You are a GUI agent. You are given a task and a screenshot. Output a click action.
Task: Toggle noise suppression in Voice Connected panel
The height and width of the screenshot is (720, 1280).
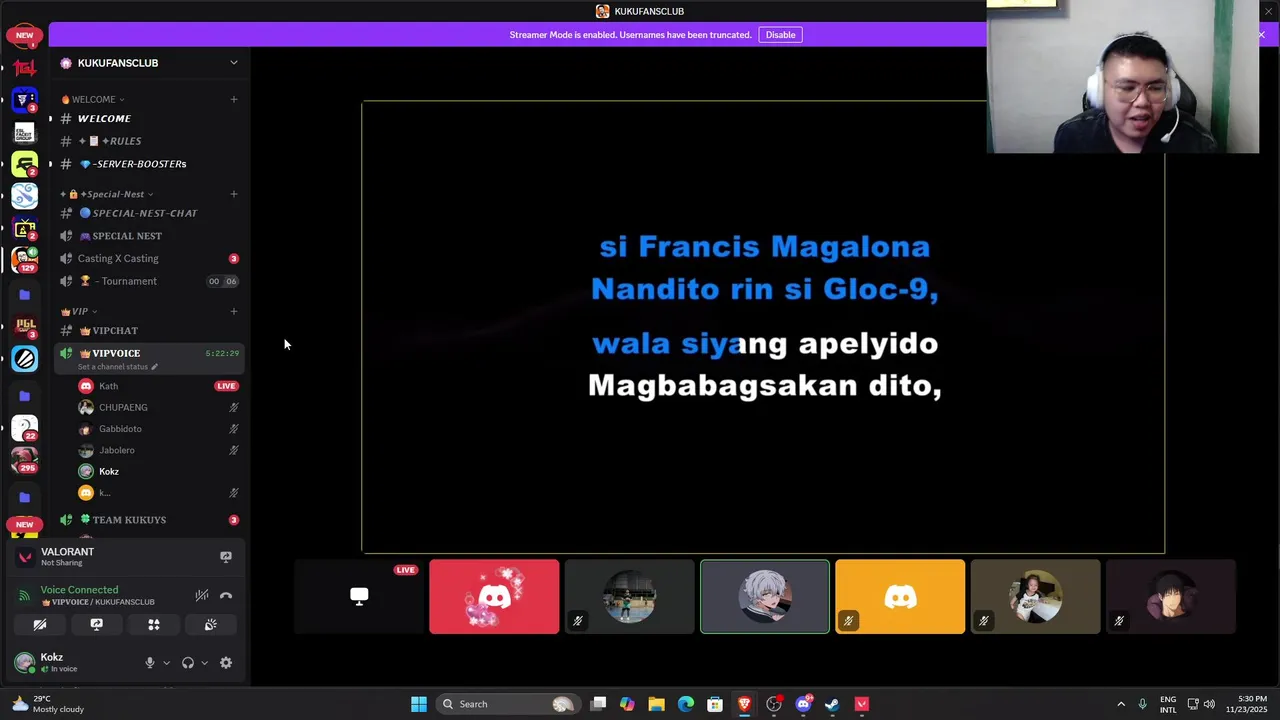pos(202,595)
